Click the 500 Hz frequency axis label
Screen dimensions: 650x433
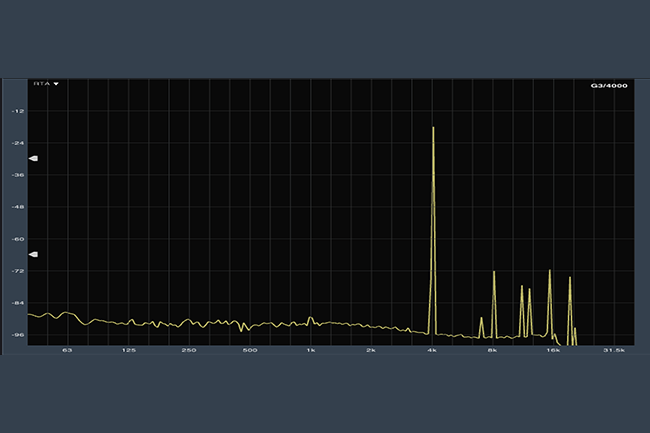tap(250, 351)
